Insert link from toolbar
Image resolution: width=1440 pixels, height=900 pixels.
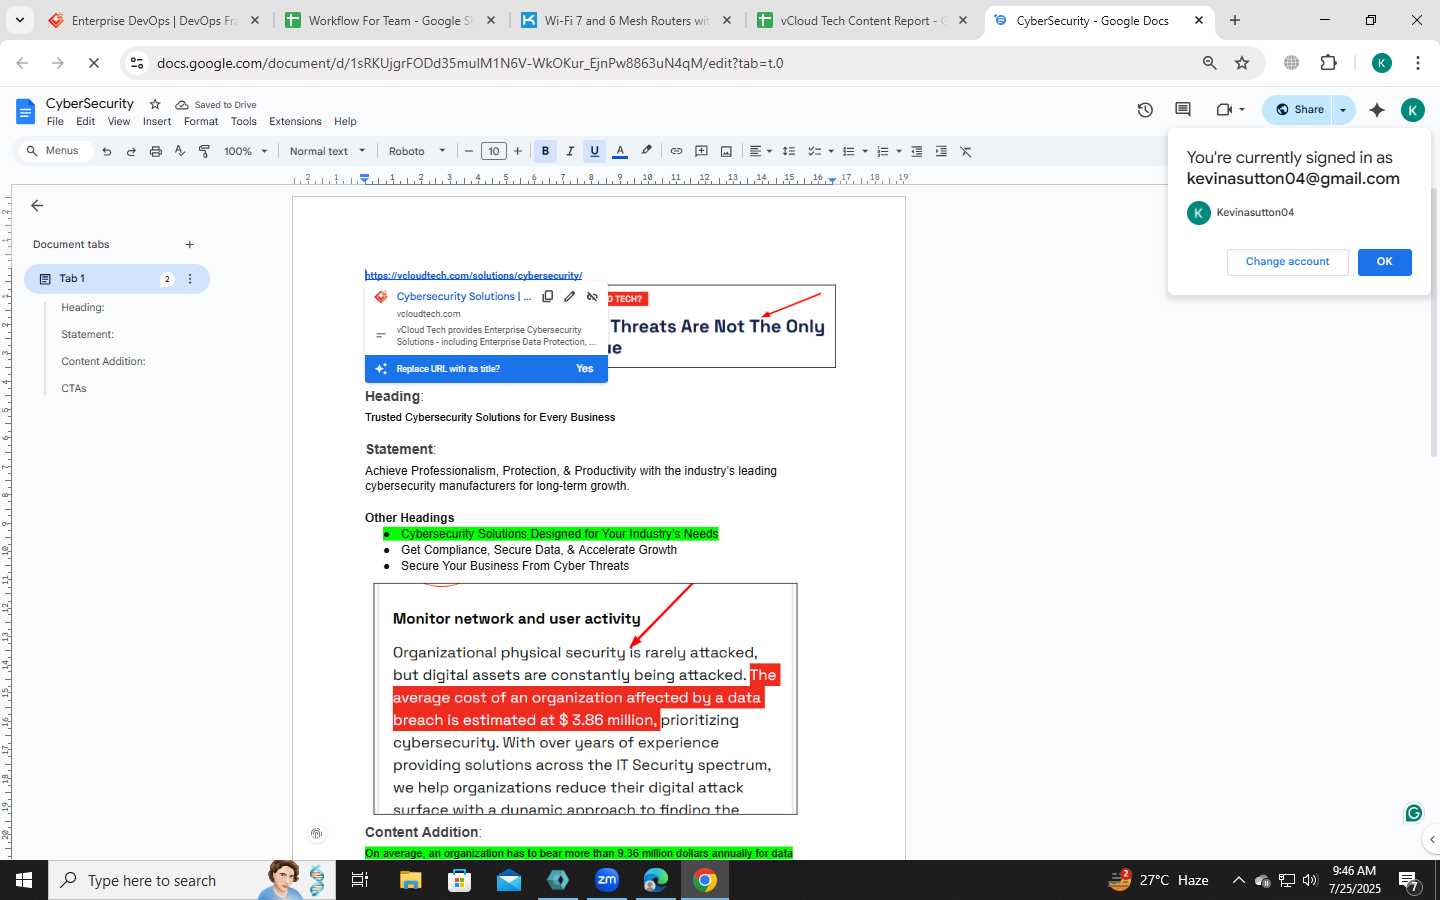(x=676, y=151)
